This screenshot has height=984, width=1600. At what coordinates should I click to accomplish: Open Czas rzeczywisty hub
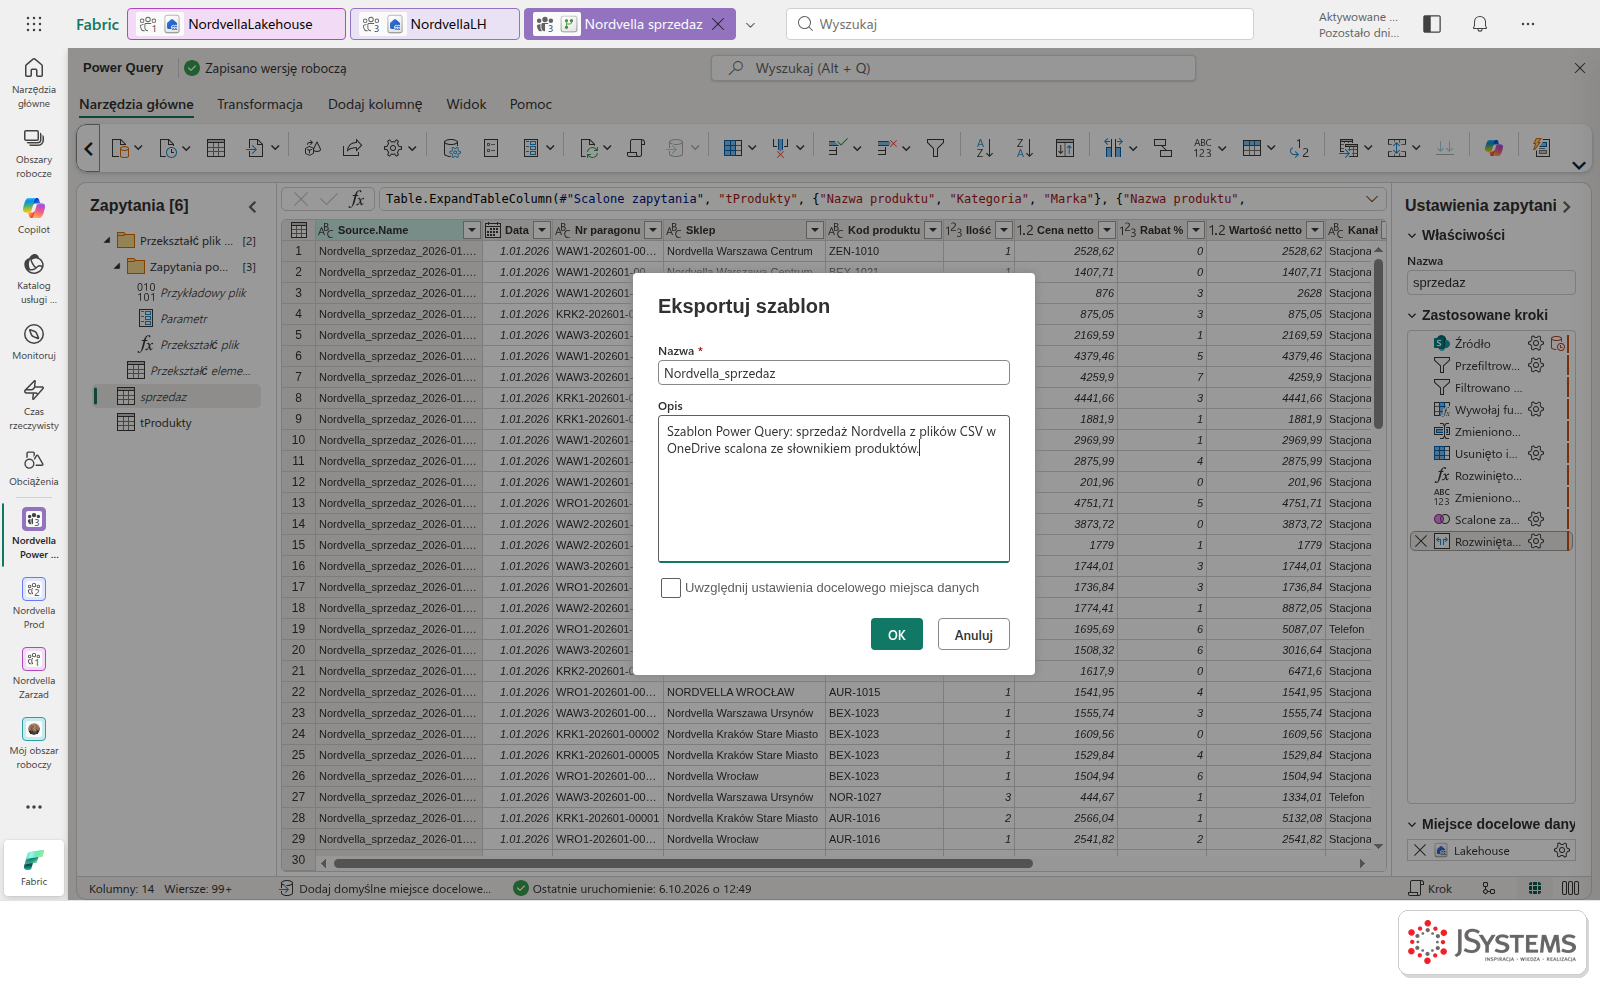pos(33,404)
